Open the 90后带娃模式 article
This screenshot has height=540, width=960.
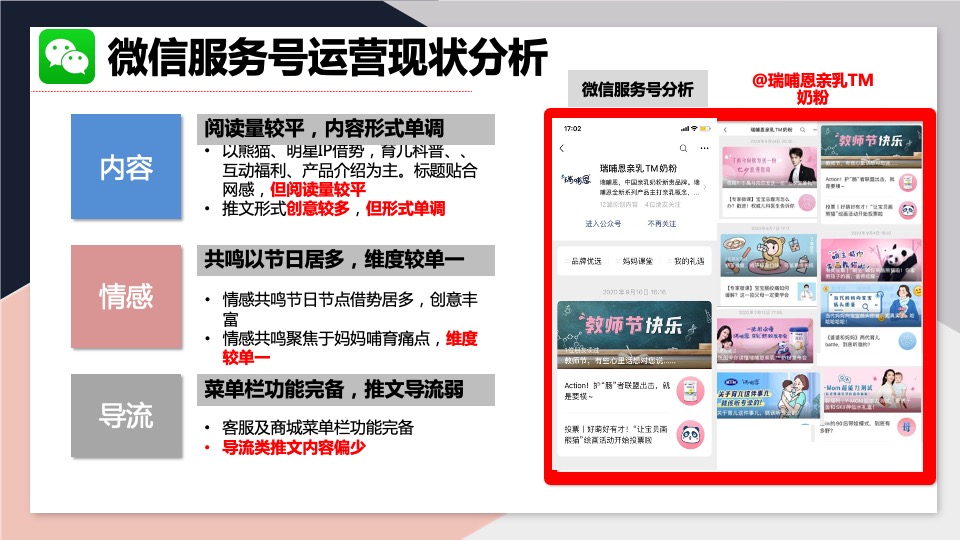856,427
